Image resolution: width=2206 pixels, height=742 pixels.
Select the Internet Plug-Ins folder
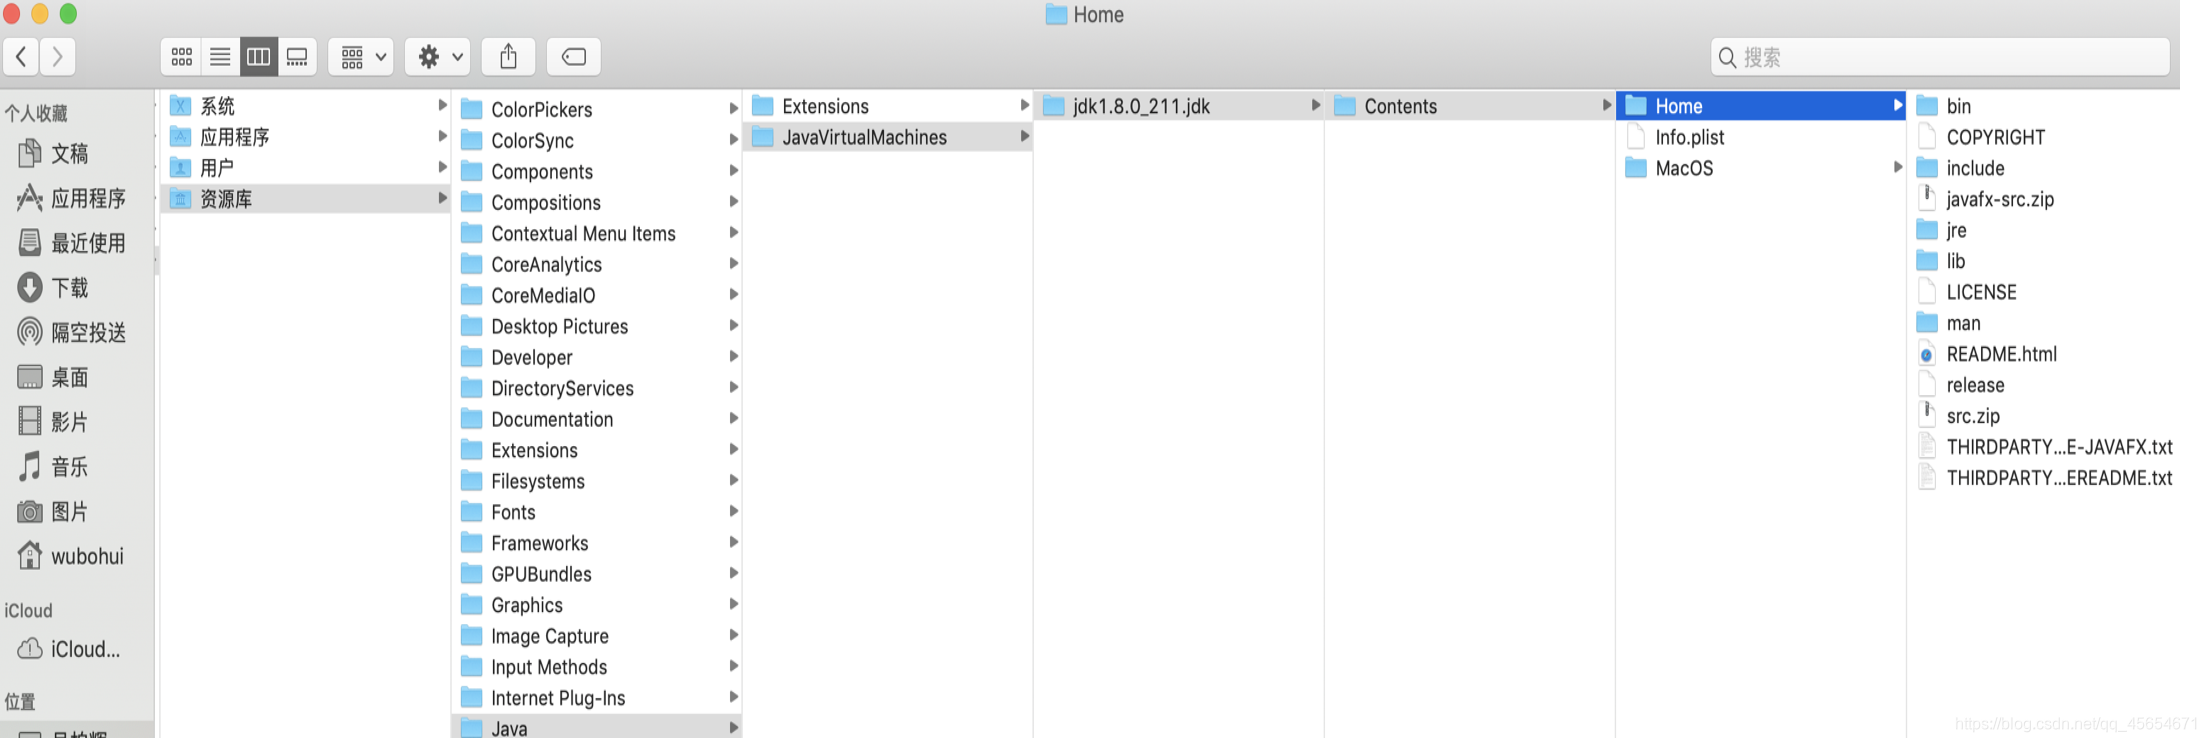tap(597, 699)
